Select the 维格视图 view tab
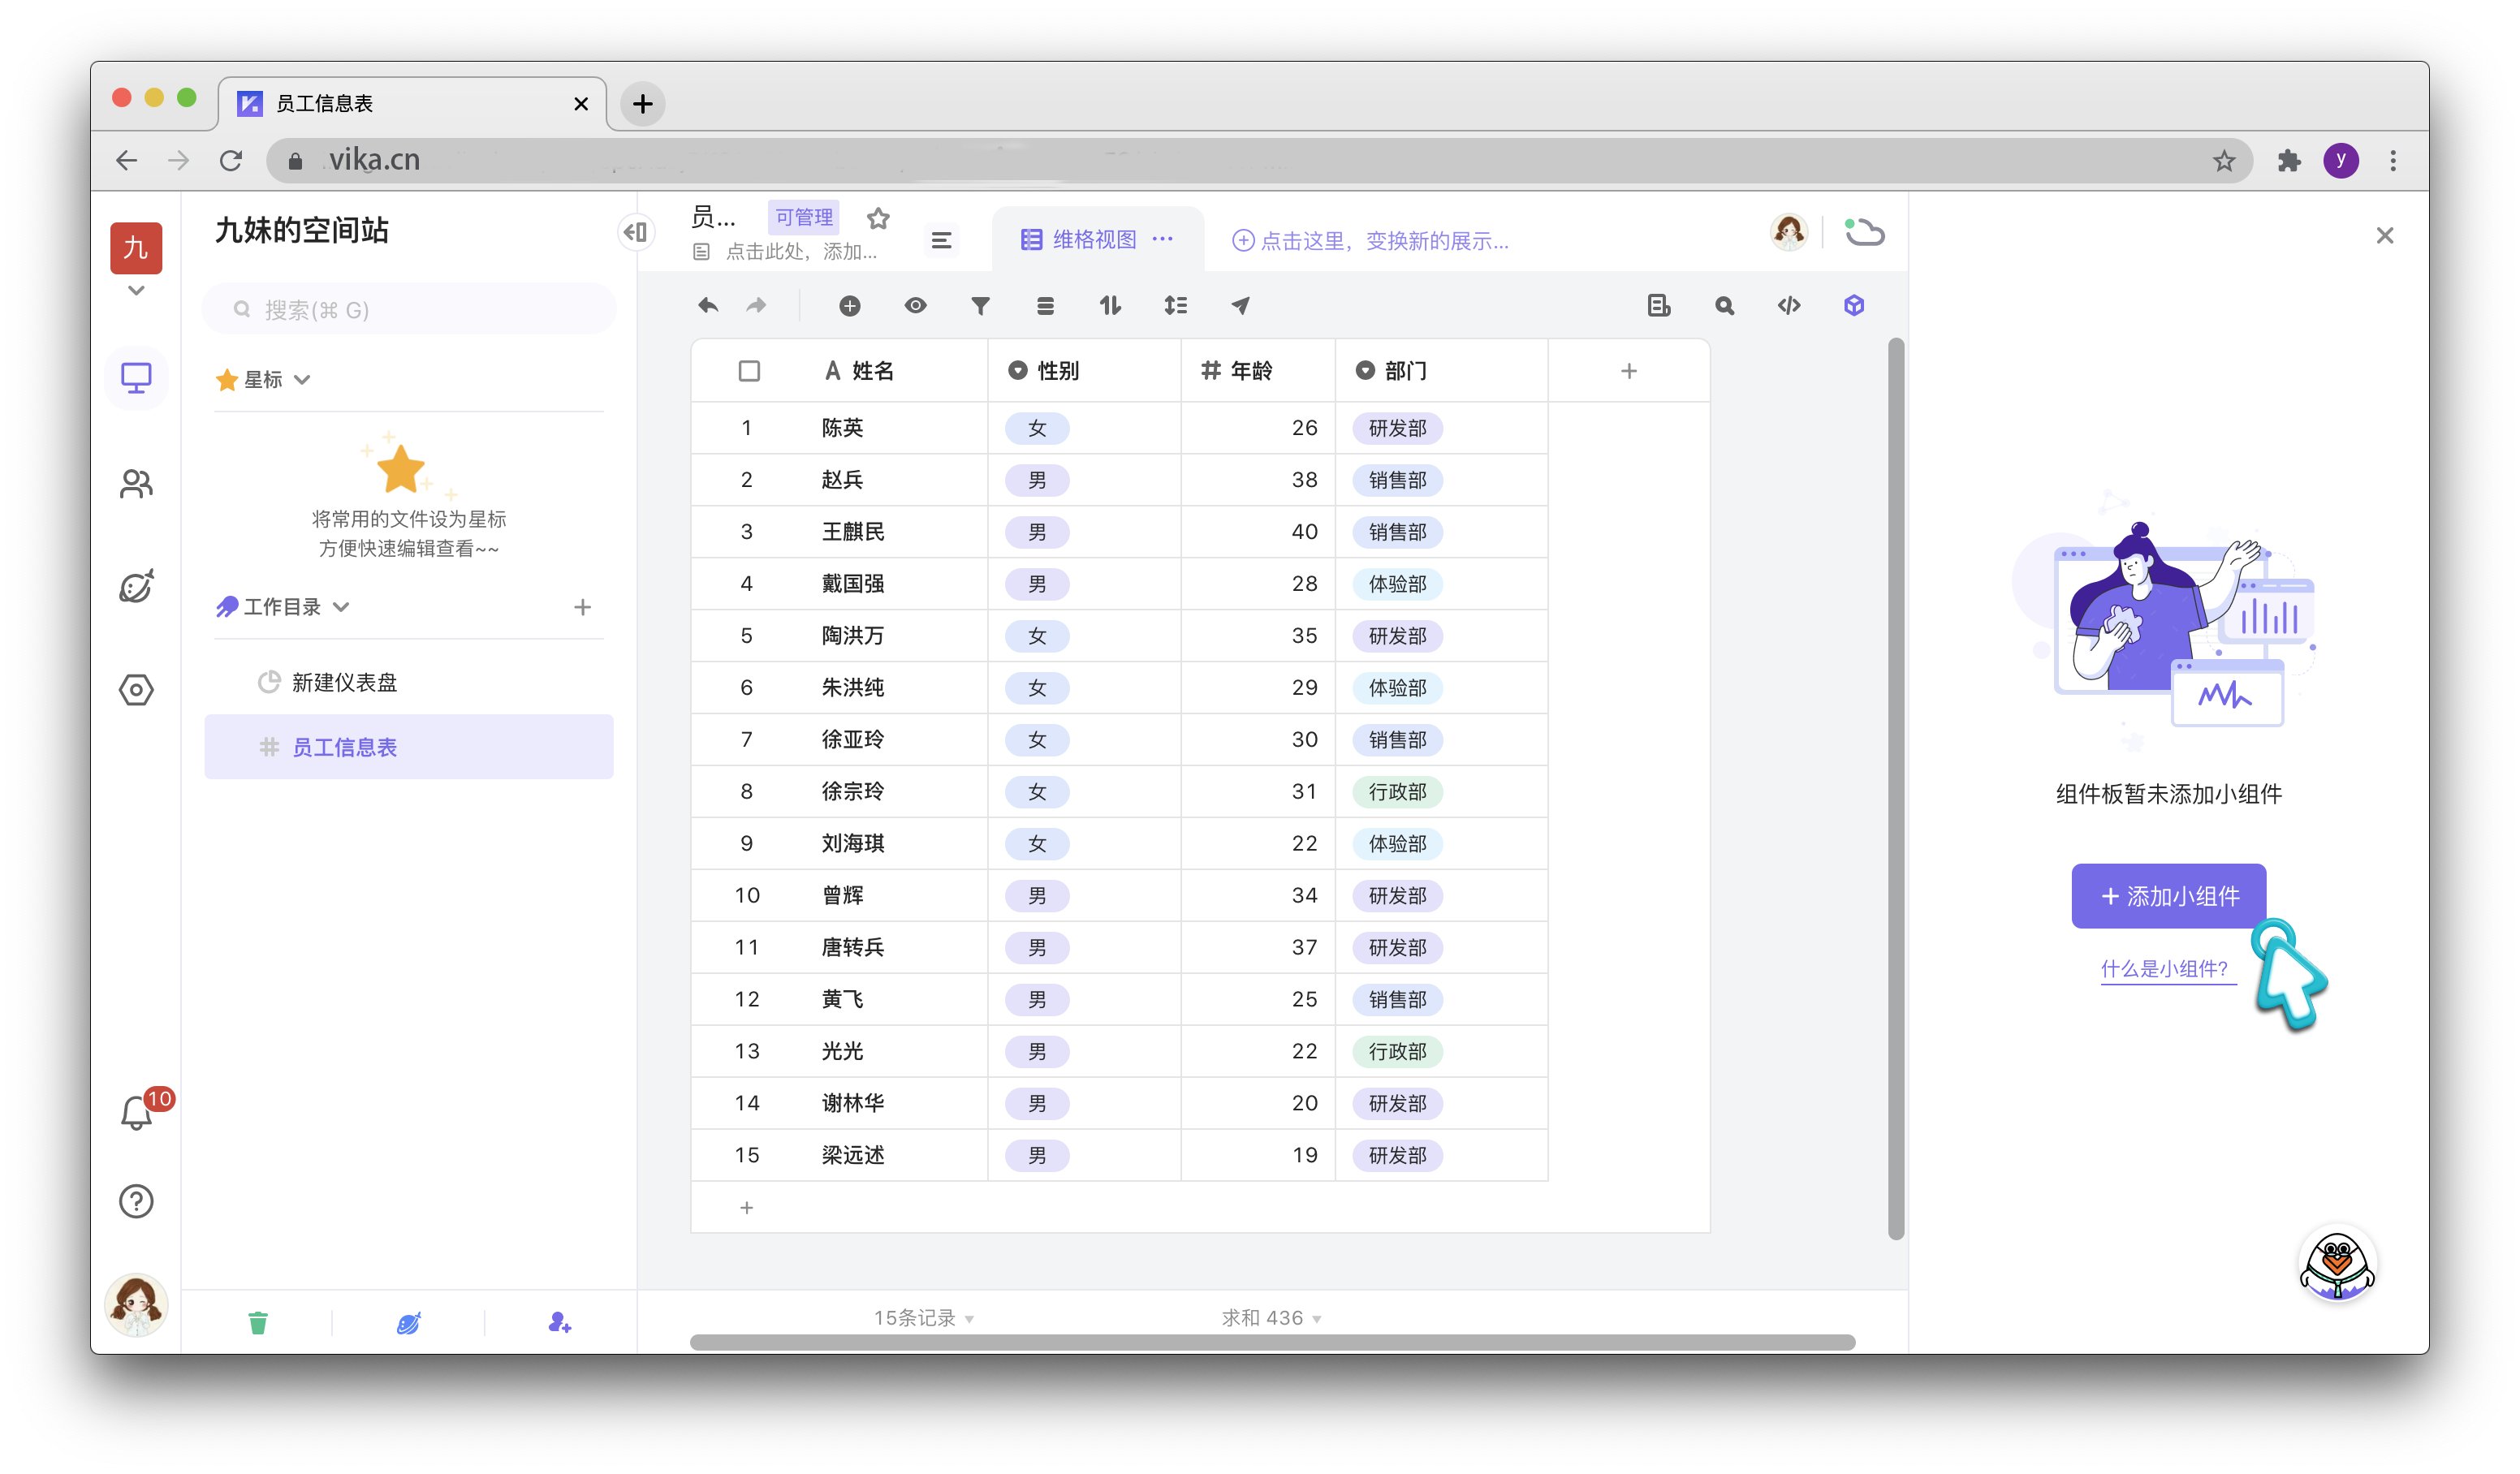 [1093, 240]
